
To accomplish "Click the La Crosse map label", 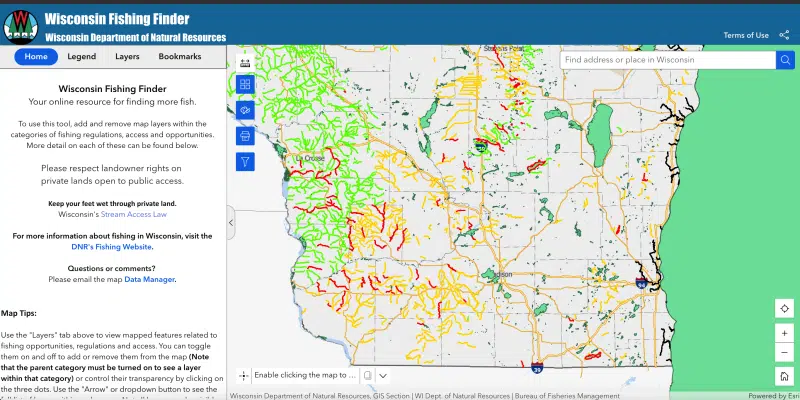I will [x=311, y=159].
